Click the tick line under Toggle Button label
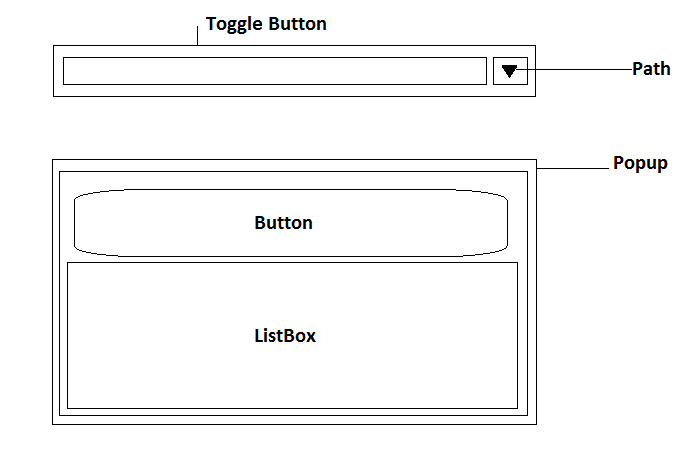The height and width of the screenshot is (462, 685). [198, 35]
